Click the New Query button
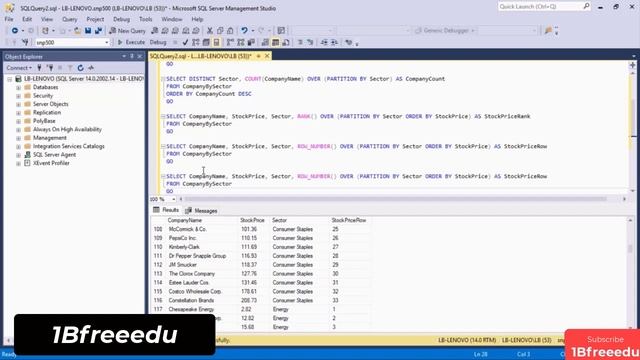Image resolution: width=640 pixels, height=360 pixels. click(127, 31)
